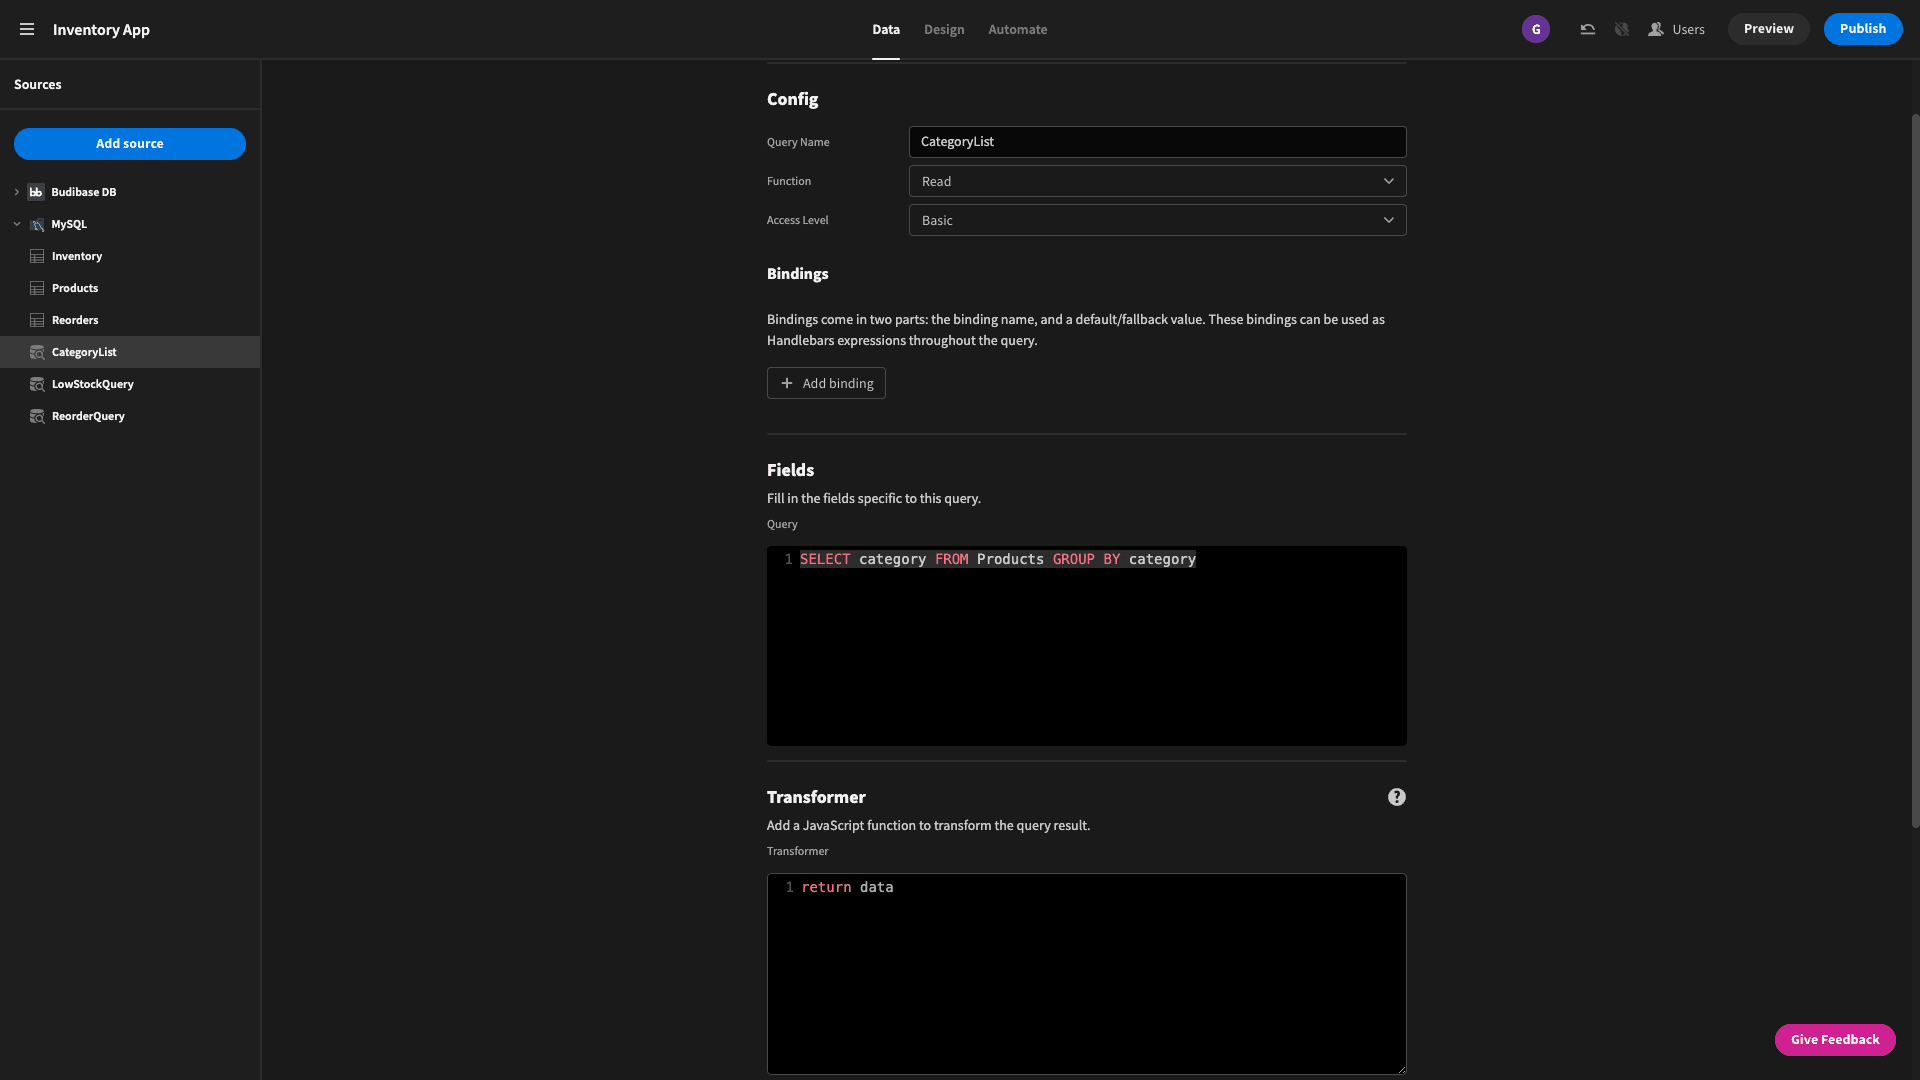Click the Users people icon
The width and height of the screenshot is (1920, 1080).
pos(1655,29)
